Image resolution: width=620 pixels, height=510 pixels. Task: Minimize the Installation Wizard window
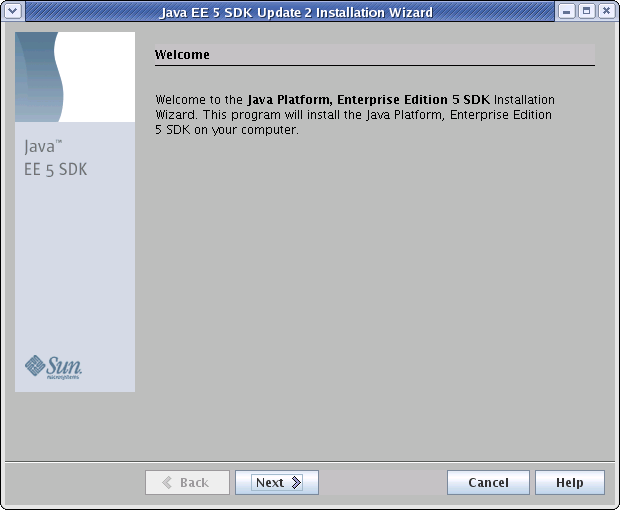tap(566, 11)
